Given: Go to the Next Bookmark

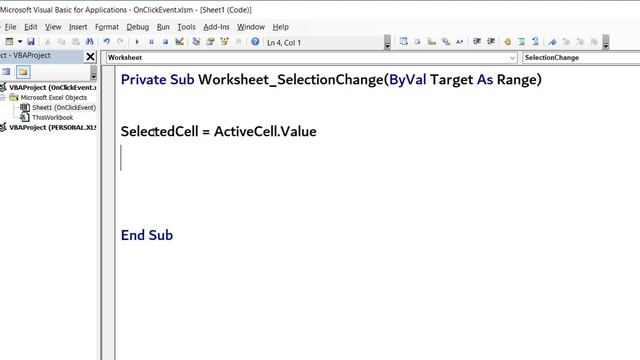Looking at the screenshot, I should [x=566, y=42].
